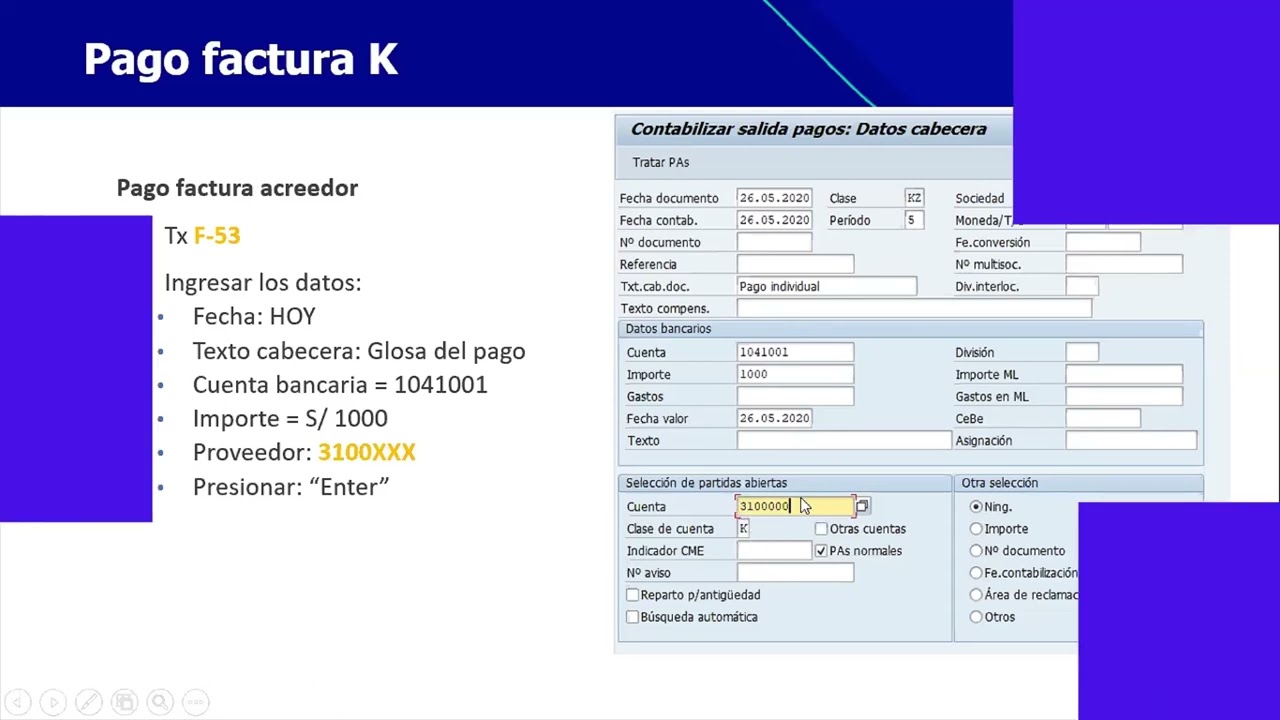Click the Otra selección section header
Viewport: 1280px width, 720px height.
pos(1000,483)
